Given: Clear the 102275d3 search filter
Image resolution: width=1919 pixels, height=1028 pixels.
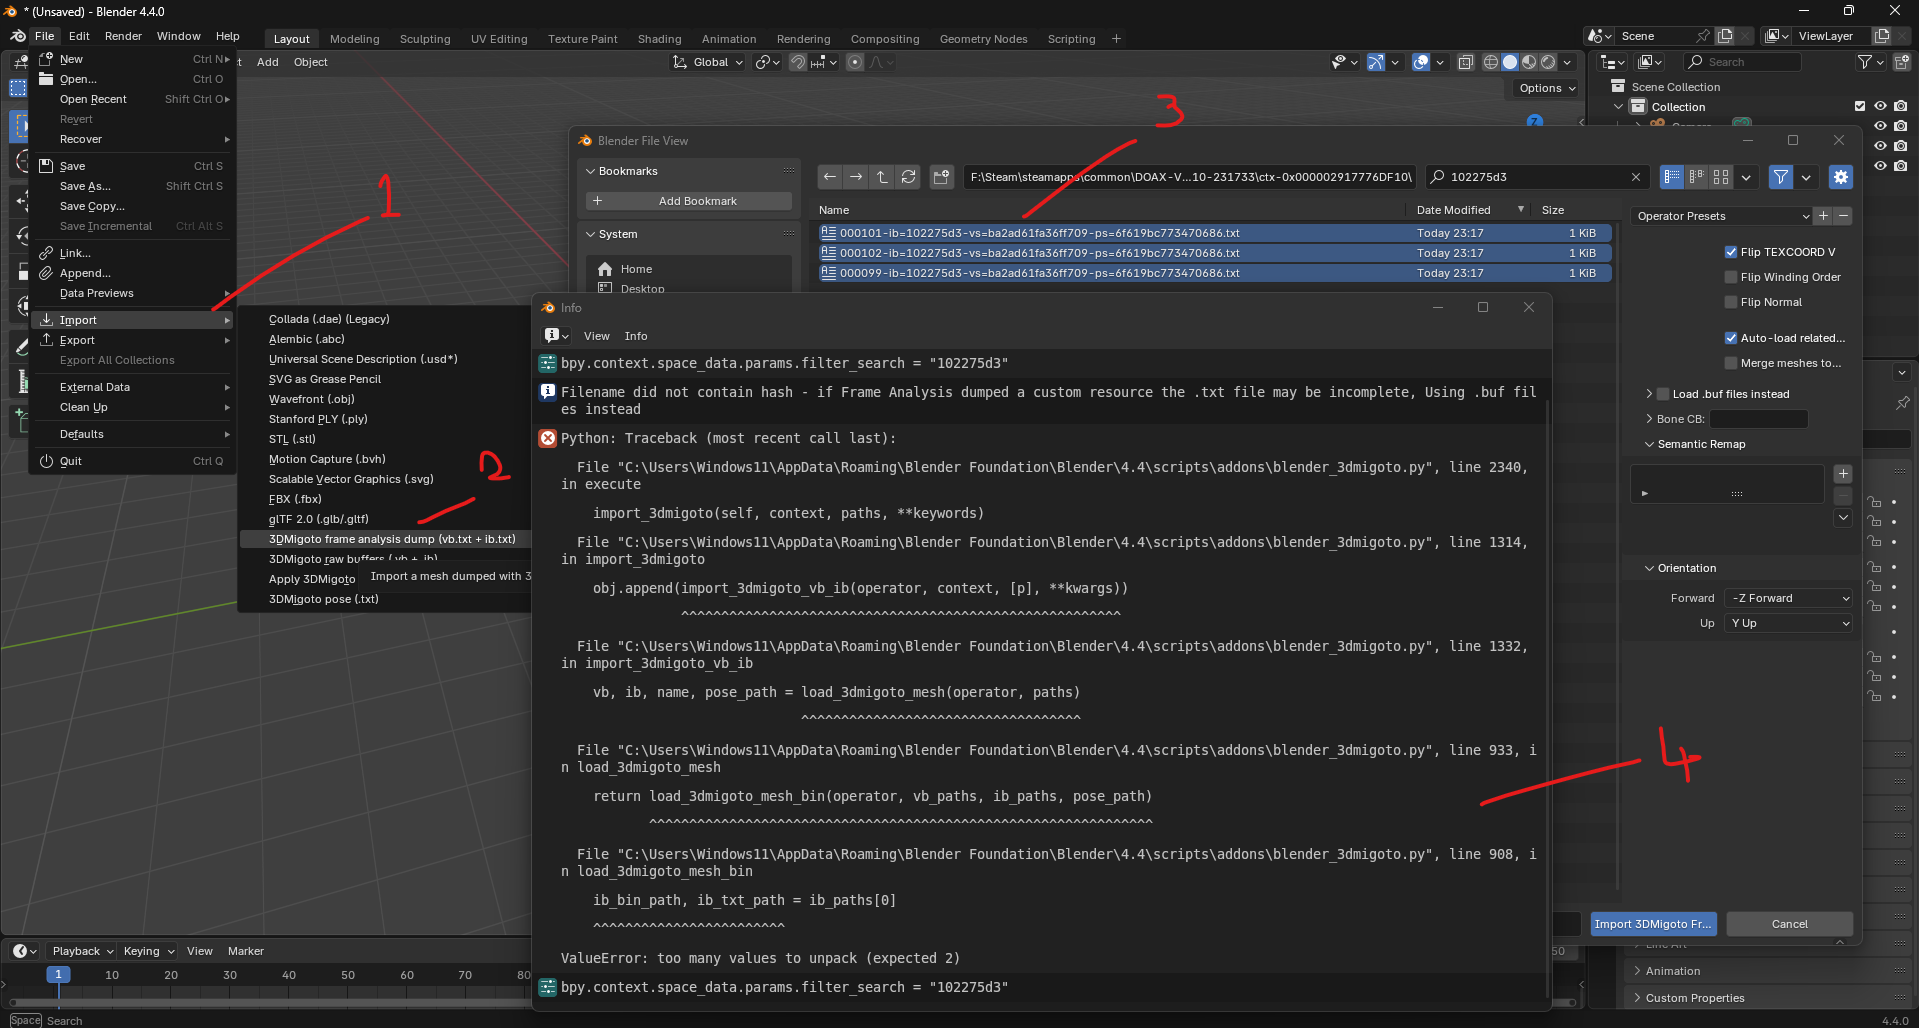Looking at the screenshot, I should click(1636, 177).
